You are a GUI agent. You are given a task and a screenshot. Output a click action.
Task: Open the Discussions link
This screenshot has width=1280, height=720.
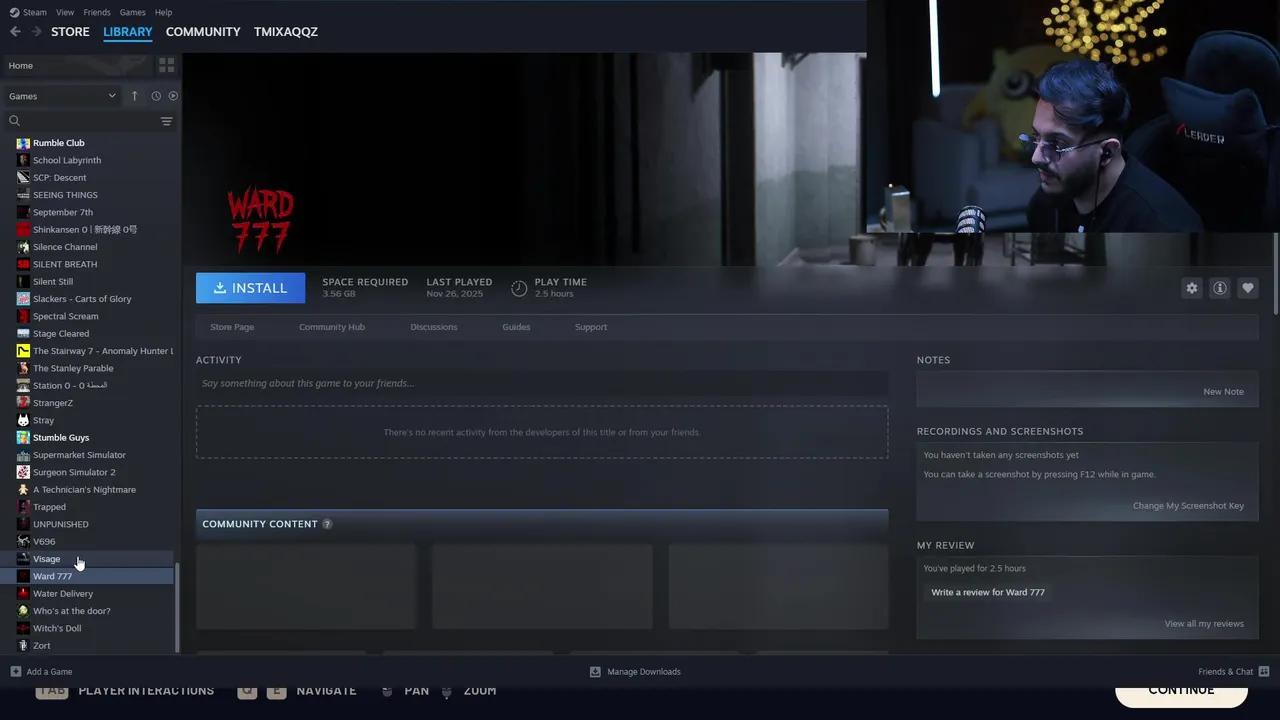coord(434,327)
